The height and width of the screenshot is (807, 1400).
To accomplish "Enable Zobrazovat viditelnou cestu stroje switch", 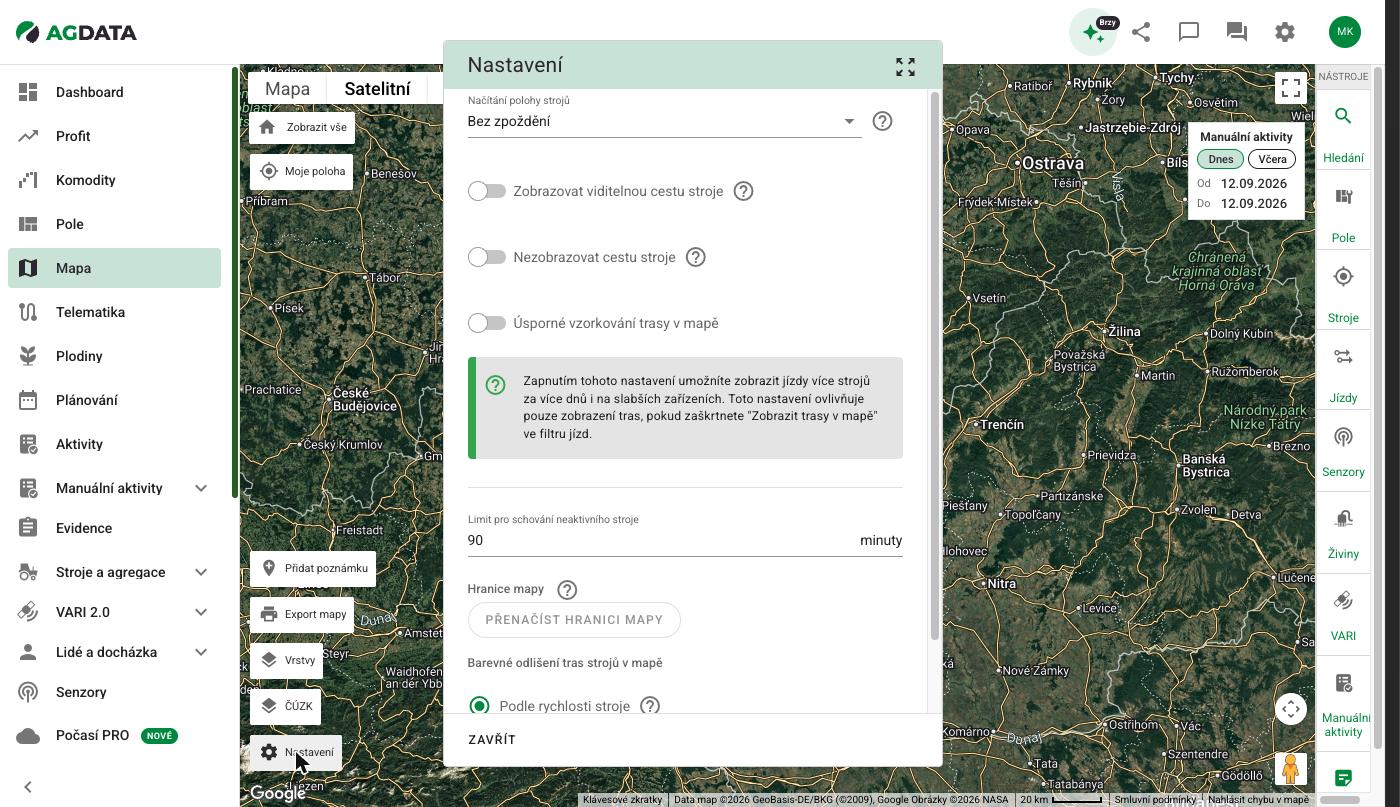I will tap(487, 191).
